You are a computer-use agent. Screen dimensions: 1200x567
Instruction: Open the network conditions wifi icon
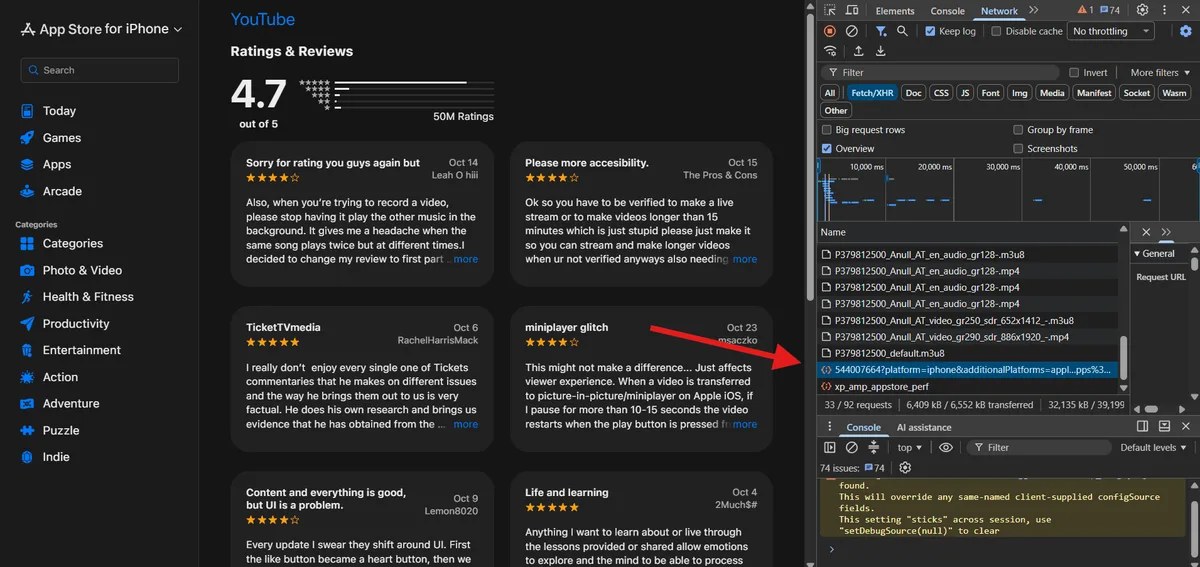[830, 51]
